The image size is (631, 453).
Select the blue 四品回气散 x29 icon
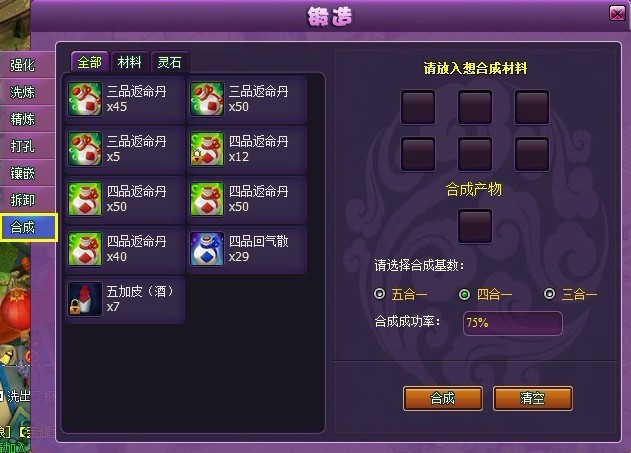[x=207, y=249]
